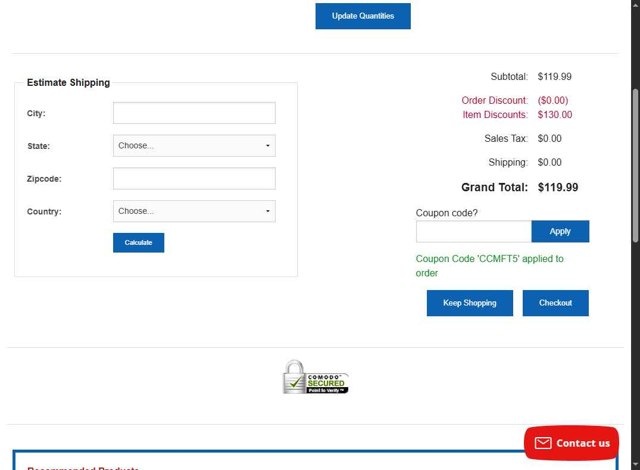The height and width of the screenshot is (470, 640).
Task: Focus the City input field
Action: pos(194,113)
